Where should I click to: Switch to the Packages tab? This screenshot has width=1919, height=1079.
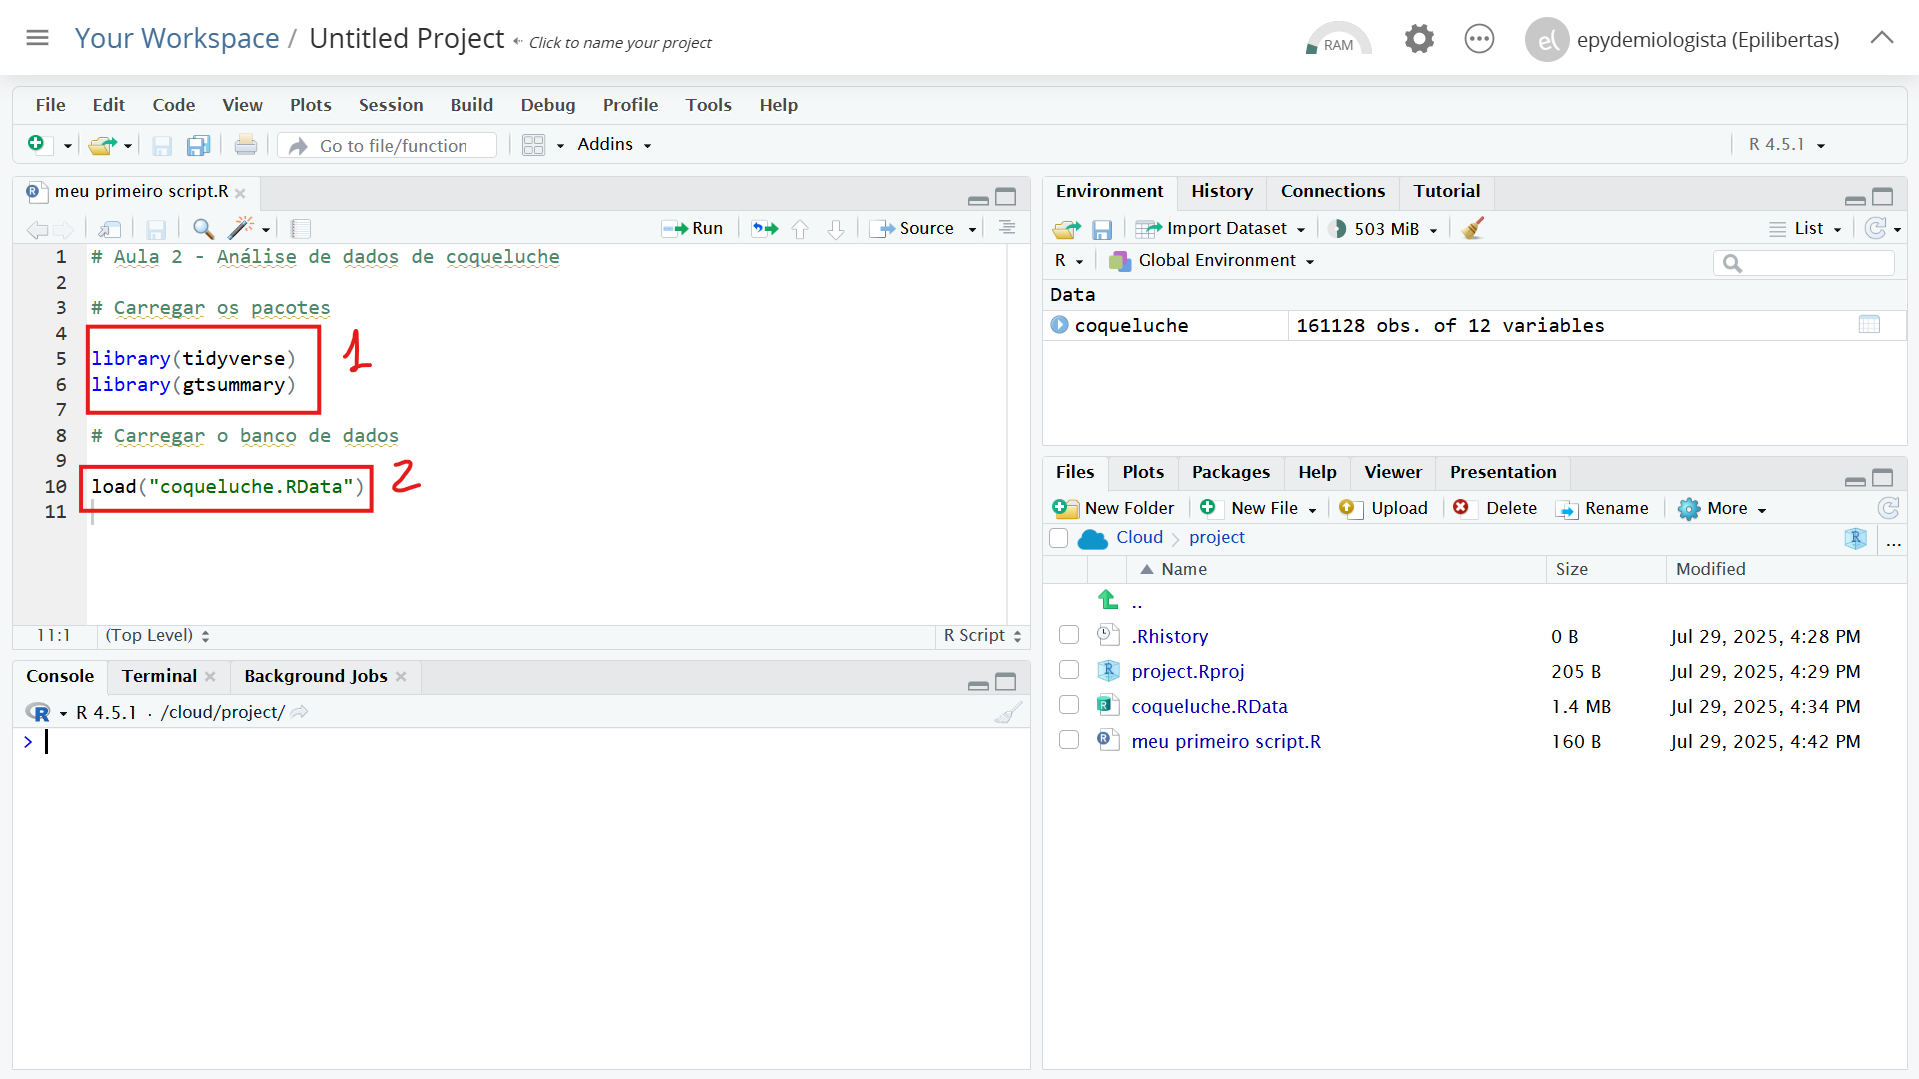(x=1230, y=472)
